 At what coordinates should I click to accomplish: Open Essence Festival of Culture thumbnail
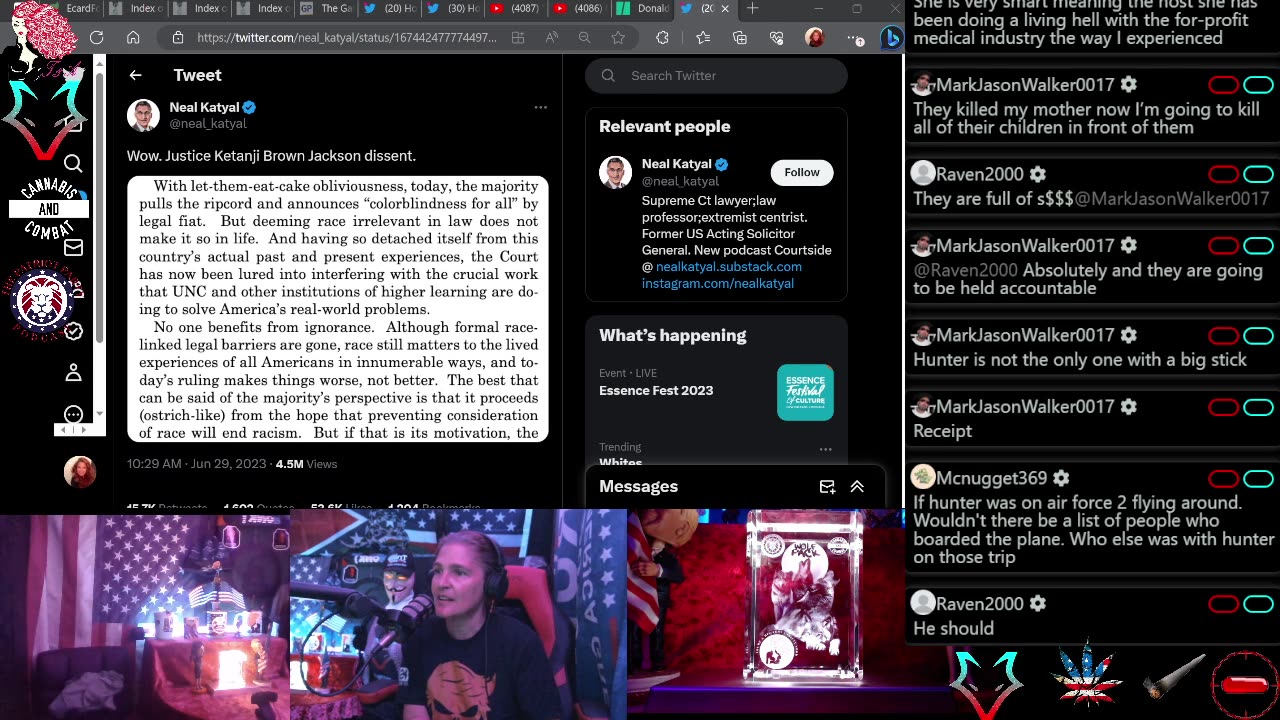tap(805, 392)
